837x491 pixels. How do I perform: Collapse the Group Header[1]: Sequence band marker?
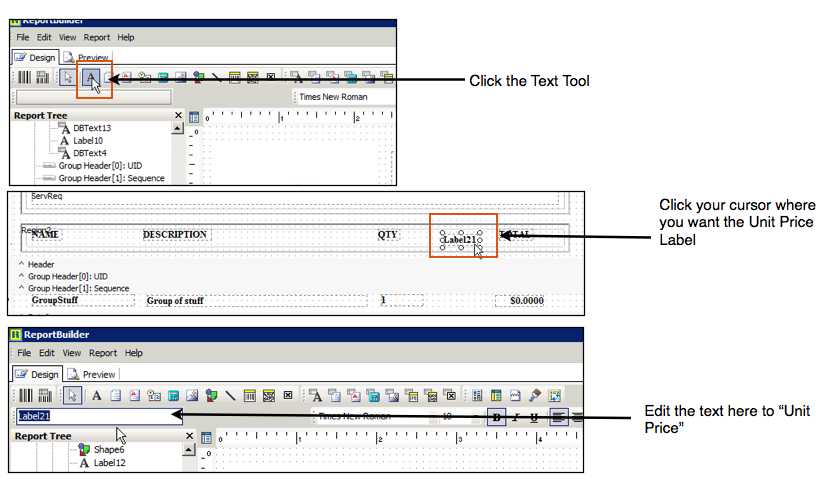(x=21, y=288)
